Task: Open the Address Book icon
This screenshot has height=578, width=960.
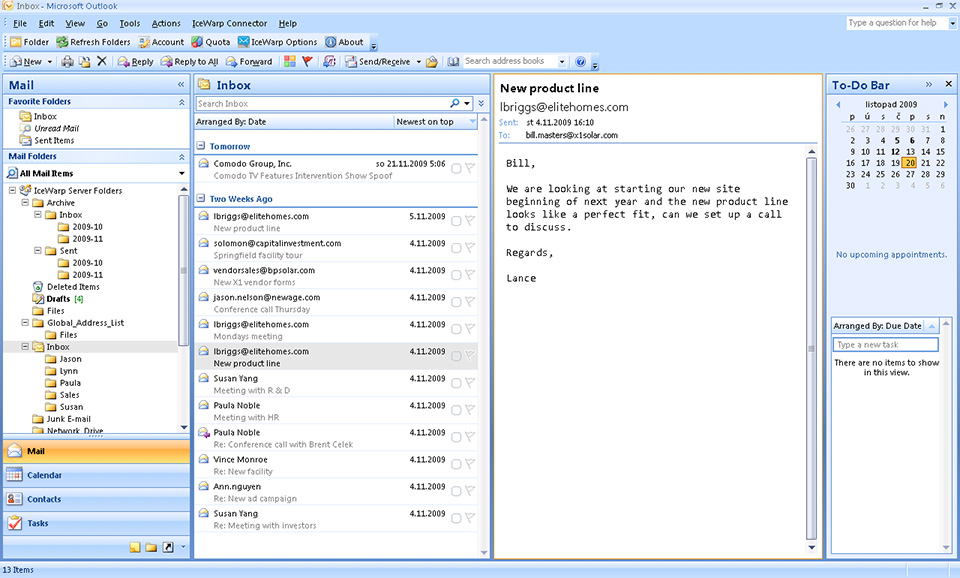Action: 453,62
